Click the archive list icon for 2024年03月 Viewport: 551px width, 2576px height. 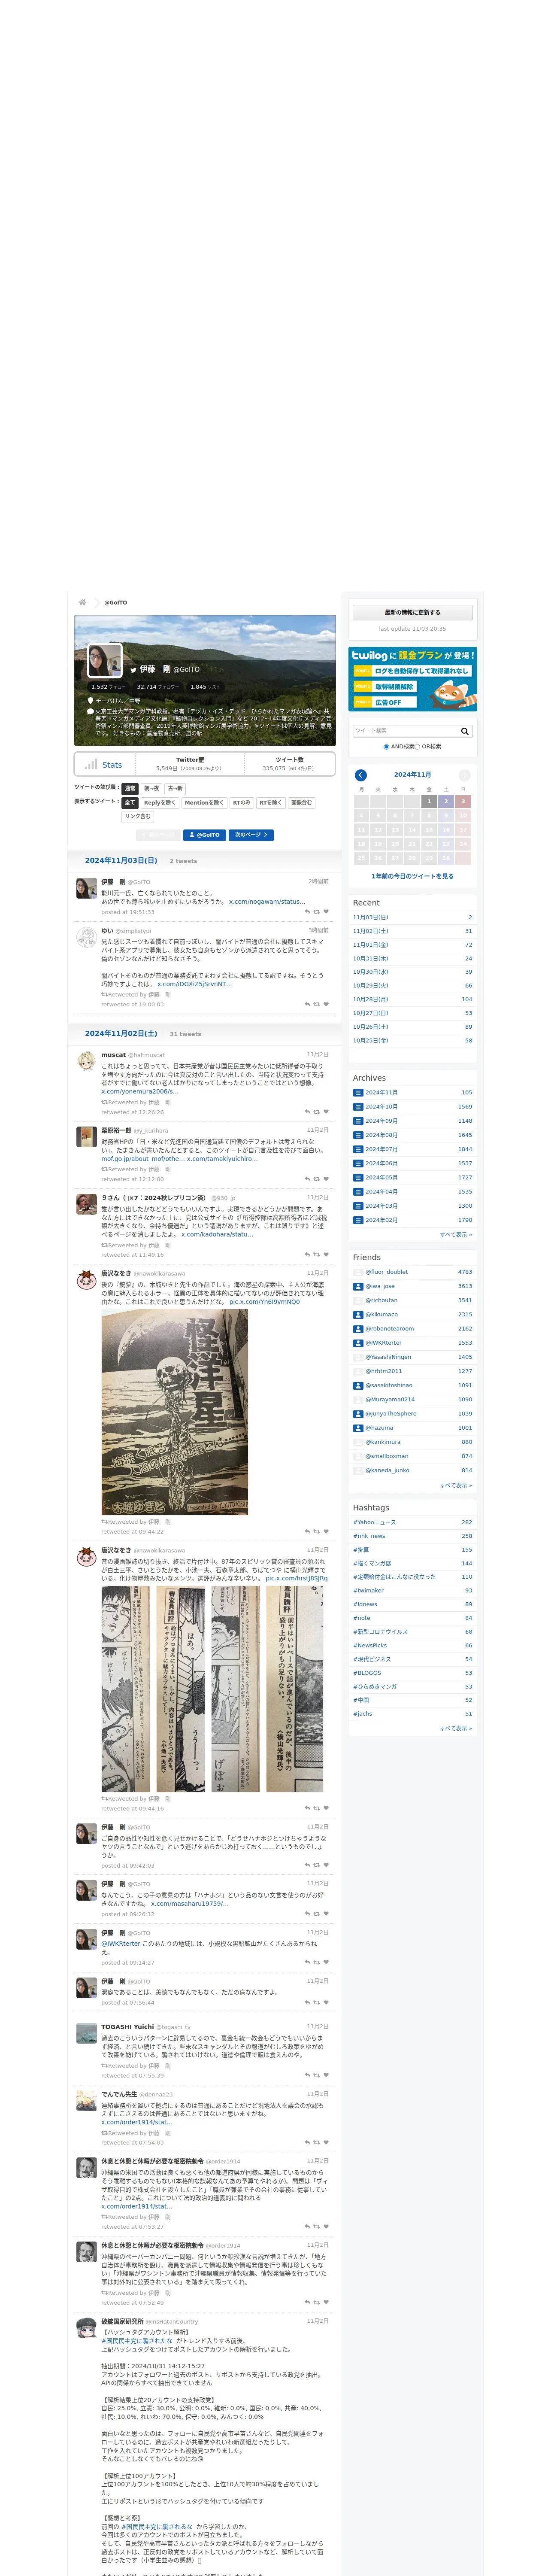pos(358,1206)
